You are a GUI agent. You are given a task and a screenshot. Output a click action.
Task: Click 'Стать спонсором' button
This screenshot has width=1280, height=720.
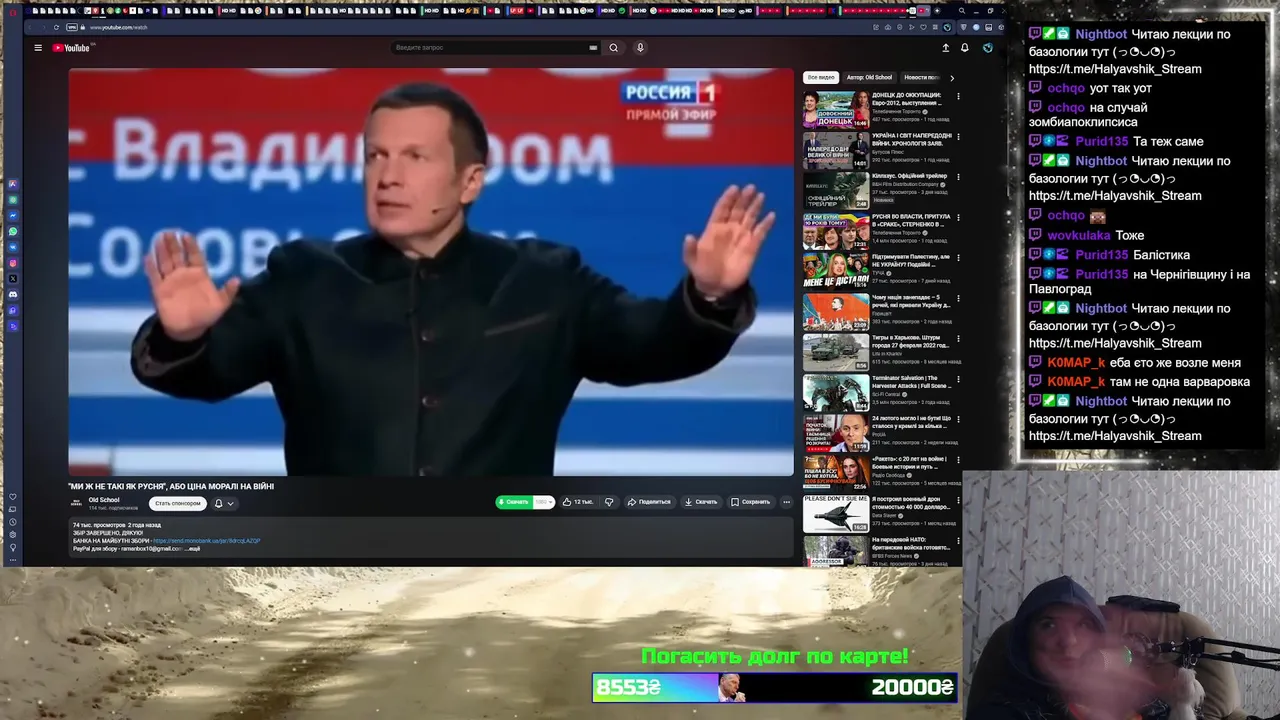click(178, 503)
